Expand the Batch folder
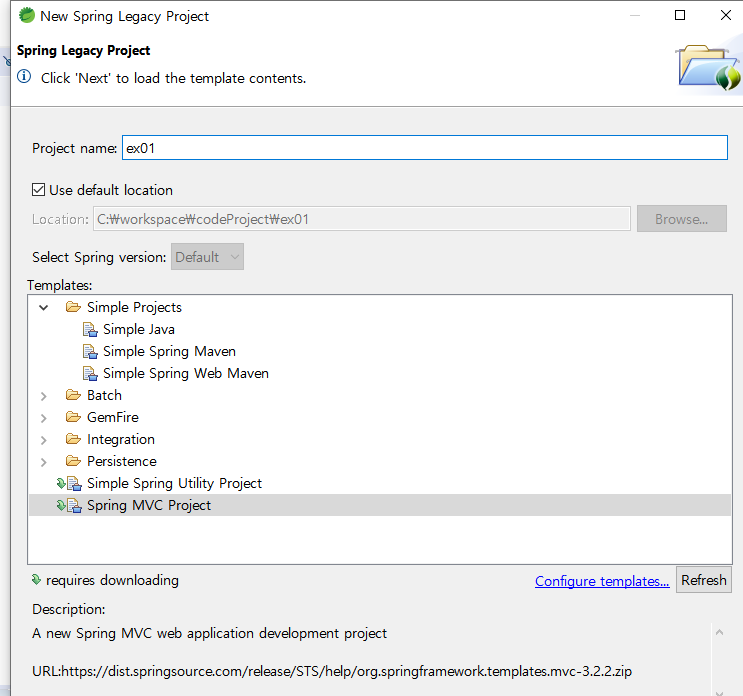743x696 pixels. [44, 396]
